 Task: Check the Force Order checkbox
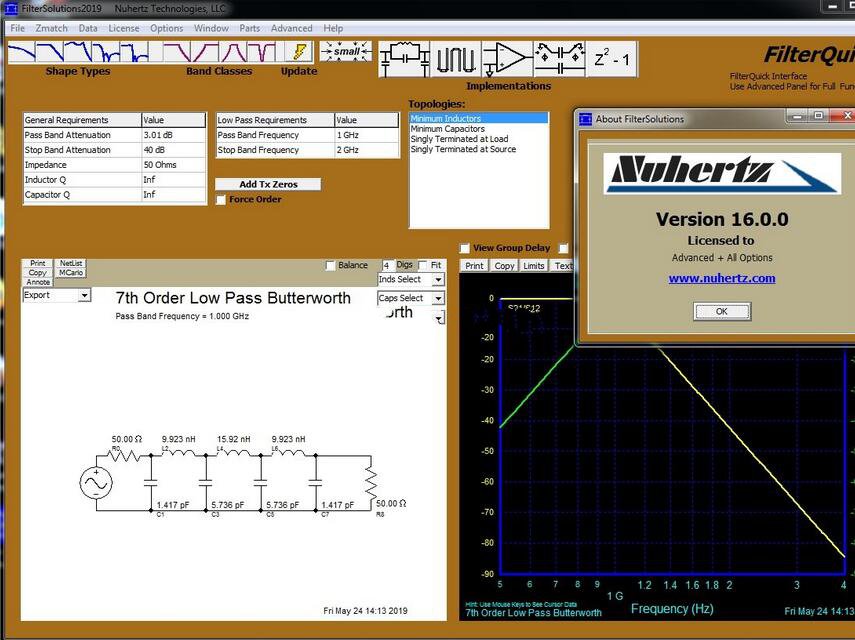[x=221, y=198]
